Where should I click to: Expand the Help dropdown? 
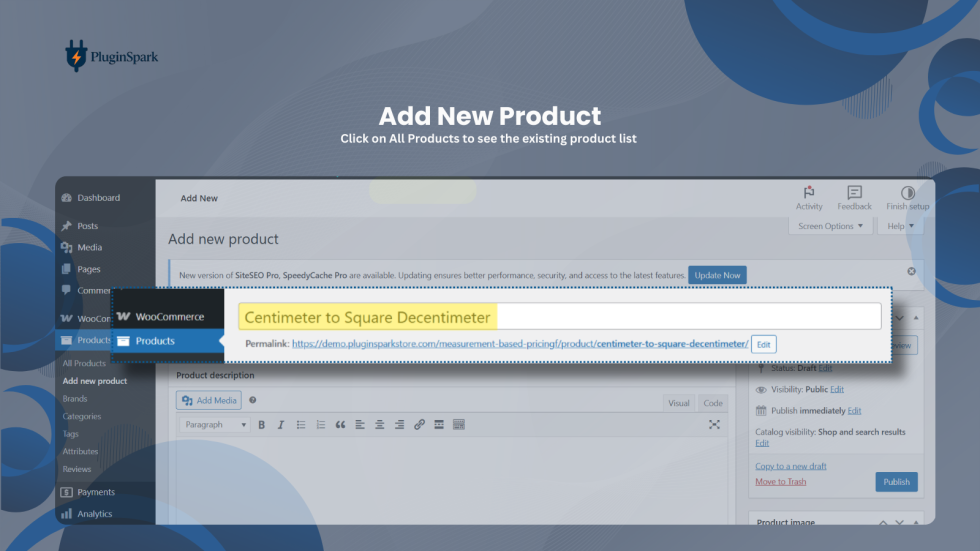[900, 226]
